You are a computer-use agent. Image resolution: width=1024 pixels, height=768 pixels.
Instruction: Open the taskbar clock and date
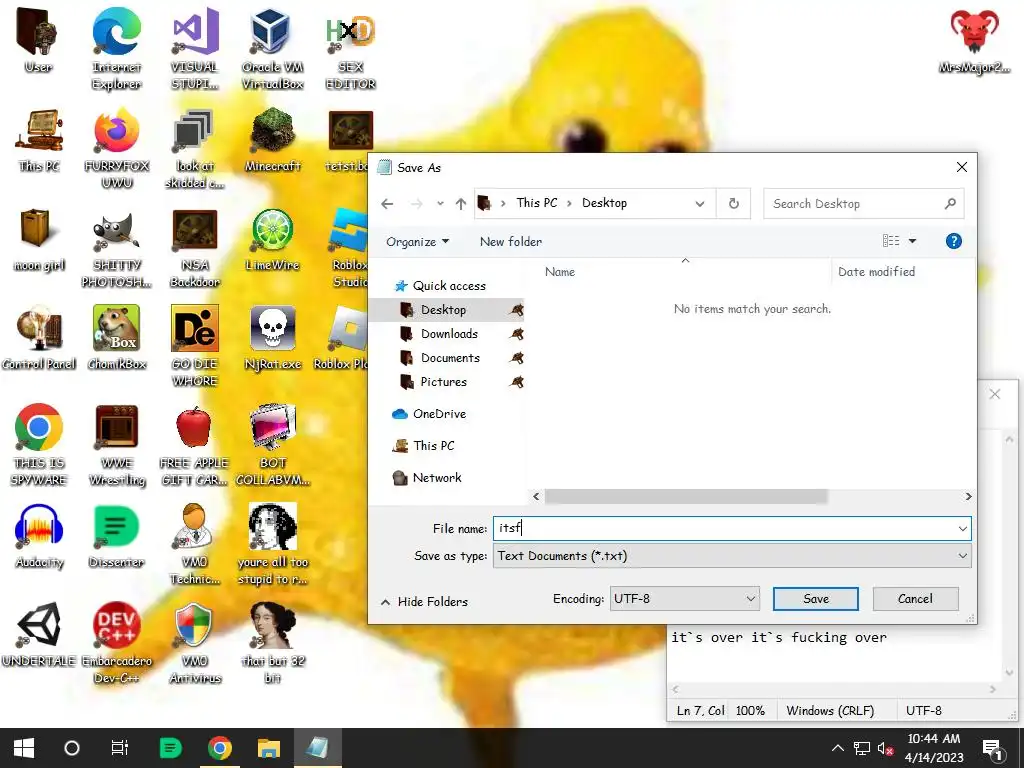(x=934, y=748)
